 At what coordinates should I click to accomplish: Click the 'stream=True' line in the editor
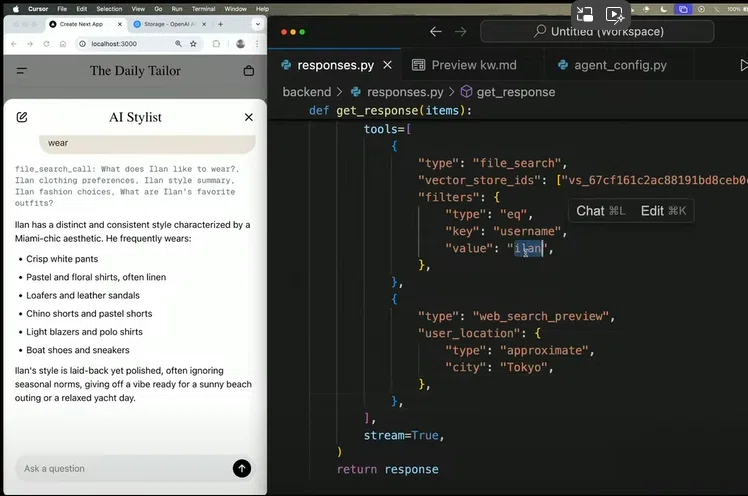pyautogui.click(x=404, y=435)
